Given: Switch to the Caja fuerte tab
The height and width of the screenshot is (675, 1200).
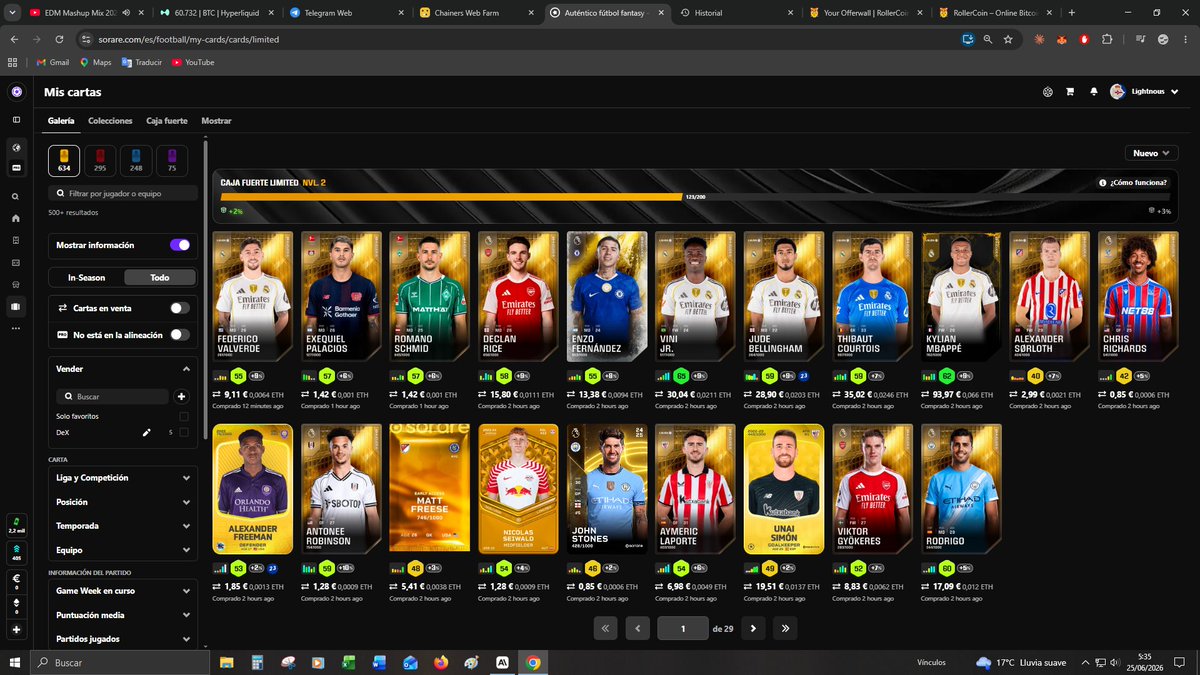Looking at the screenshot, I should tap(167, 121).
